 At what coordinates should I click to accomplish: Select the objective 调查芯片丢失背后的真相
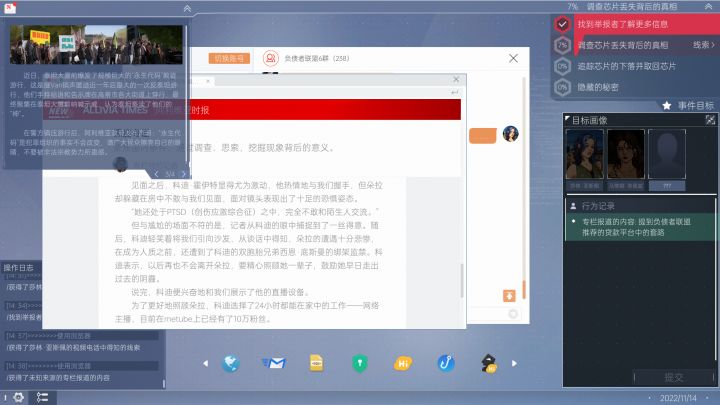623,45
